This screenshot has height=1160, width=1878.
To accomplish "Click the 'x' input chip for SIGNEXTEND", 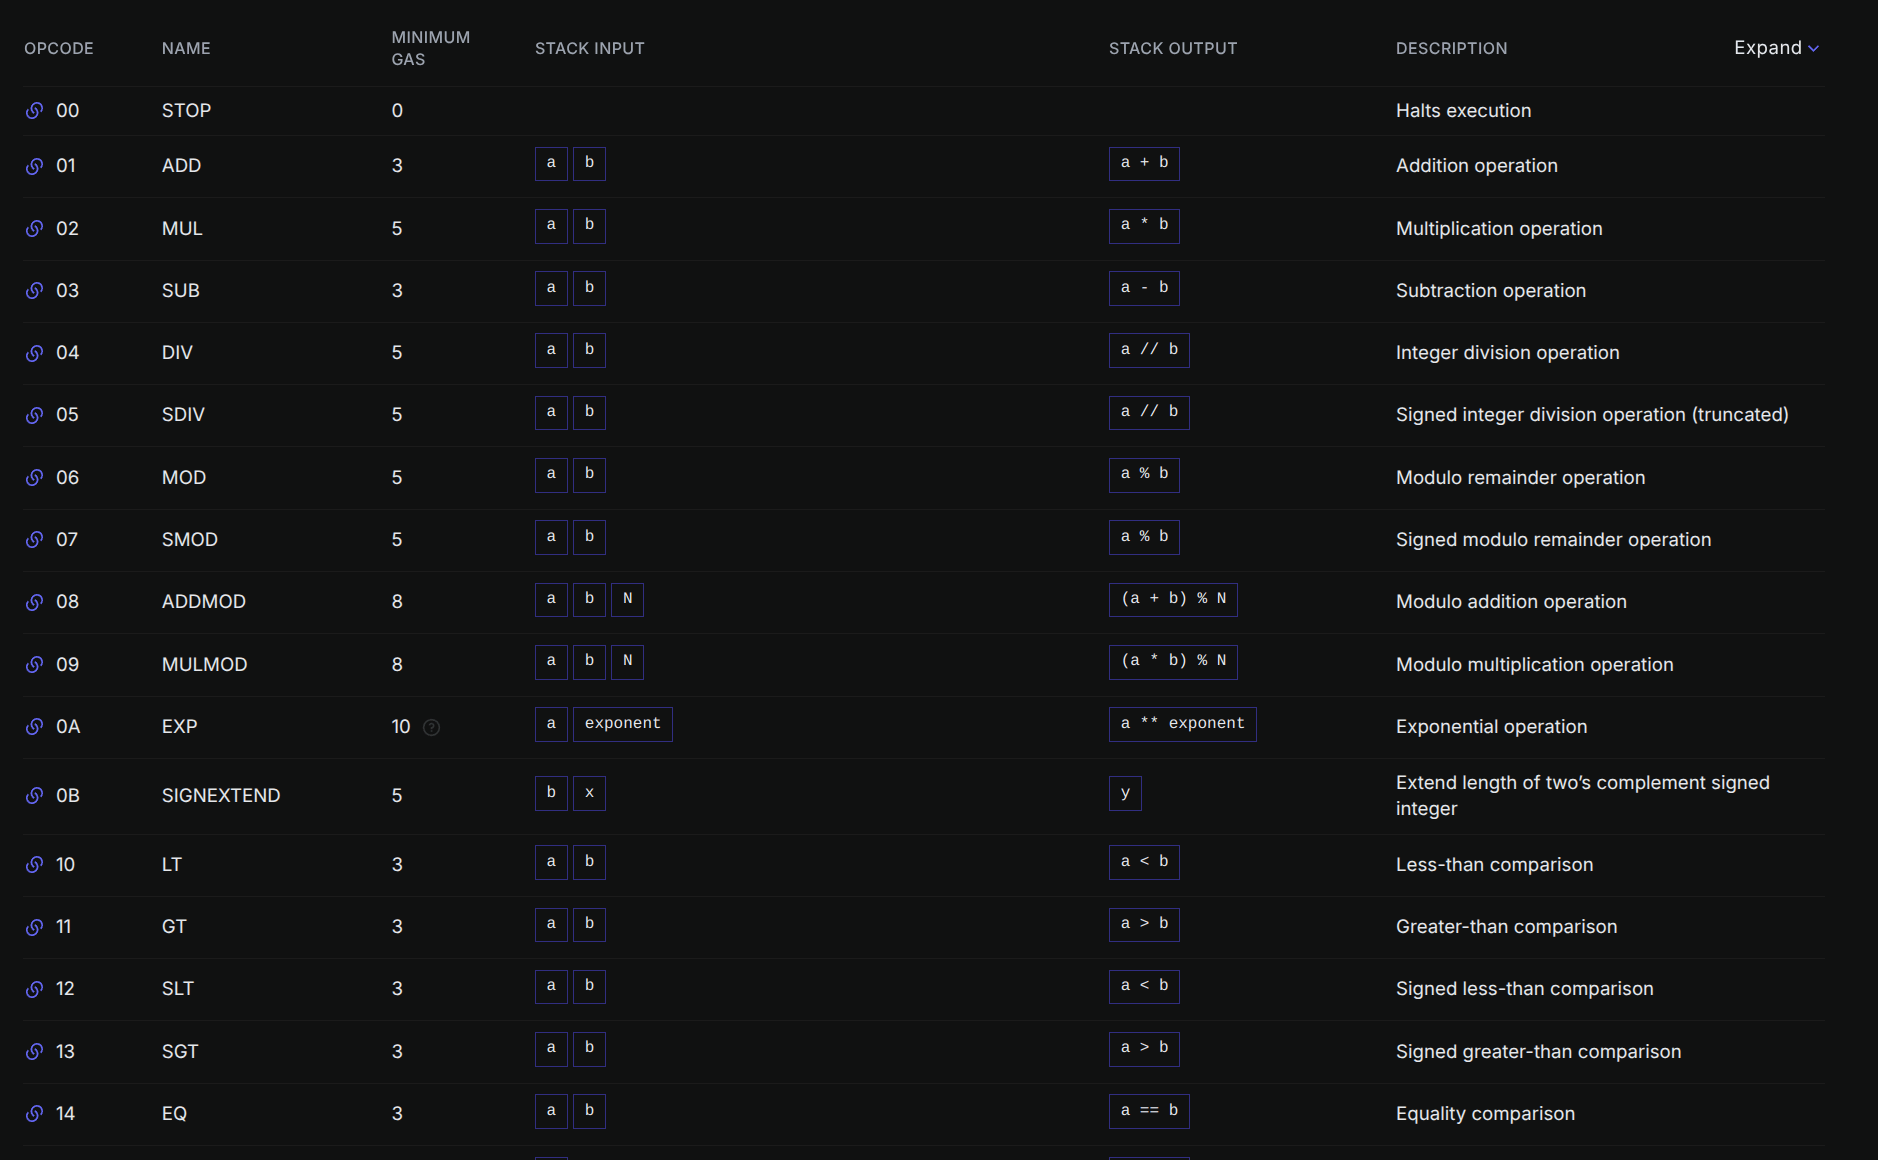I will click(589, 793).
